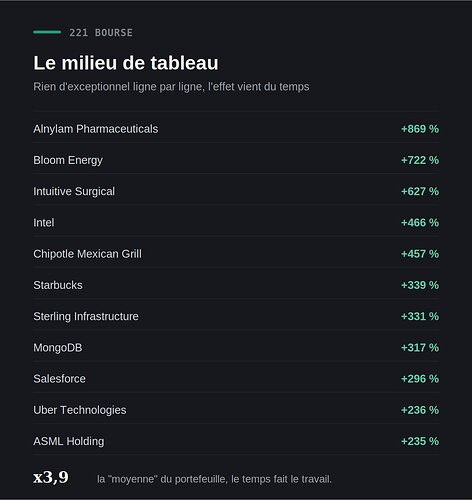Screen dimensions: 472x500
Task: Click the +722 % percentage
Action: click(x=420, y=160)
